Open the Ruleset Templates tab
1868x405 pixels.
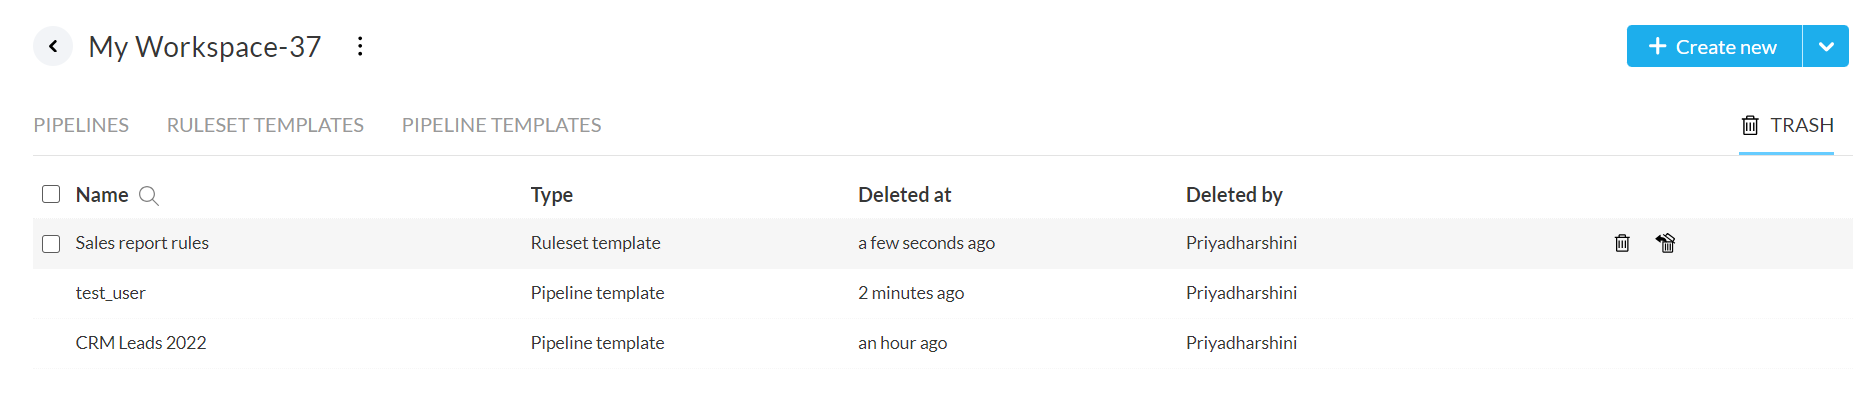265,125
